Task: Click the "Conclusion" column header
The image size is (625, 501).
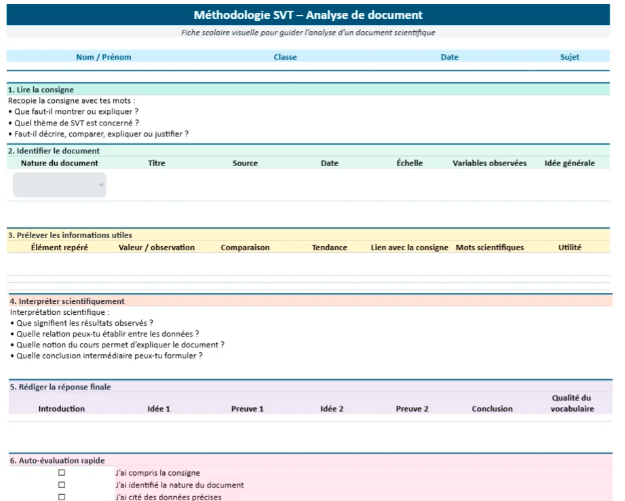Action: (x=492, y=409)
